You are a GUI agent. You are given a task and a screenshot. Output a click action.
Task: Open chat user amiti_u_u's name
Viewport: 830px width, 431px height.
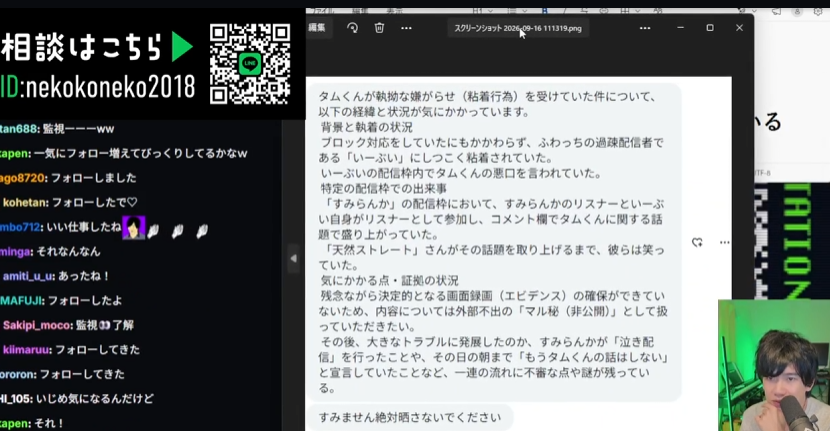(x=28, y=276)
